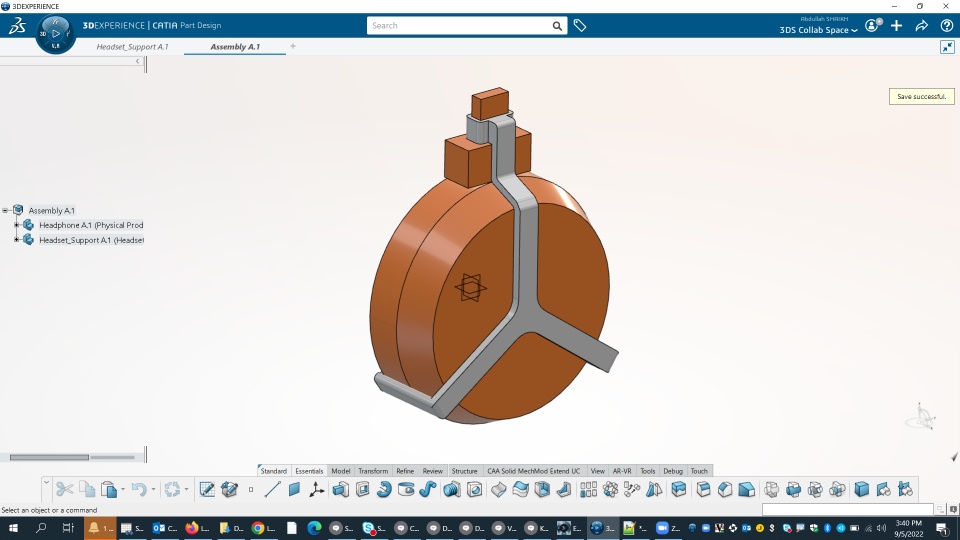Open the Refine toolbar tab
Screen dimensions: 960x540
coord(405,471)
